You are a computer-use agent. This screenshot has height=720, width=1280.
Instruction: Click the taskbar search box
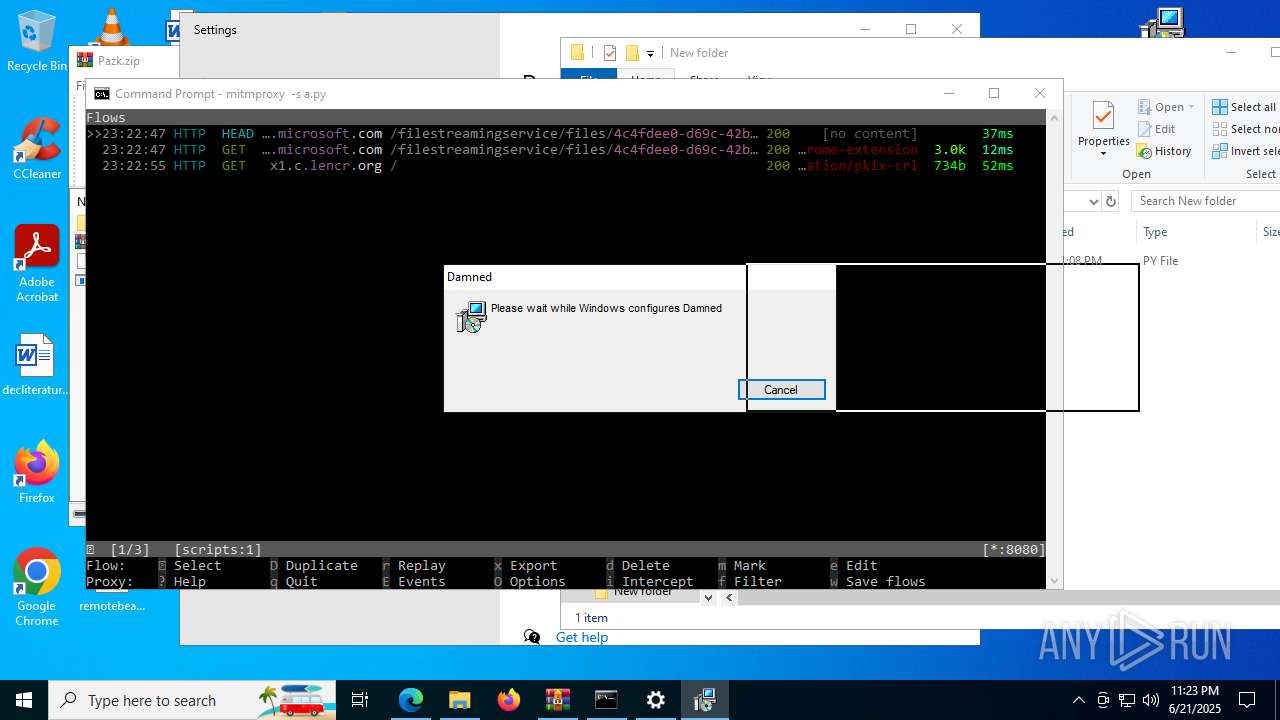[x=192, y=700]
